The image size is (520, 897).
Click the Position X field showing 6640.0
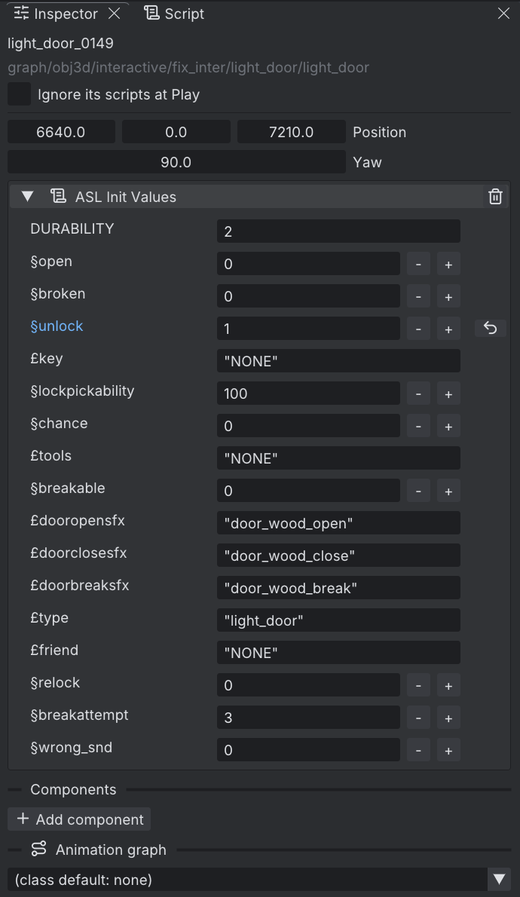pos(61,132)
